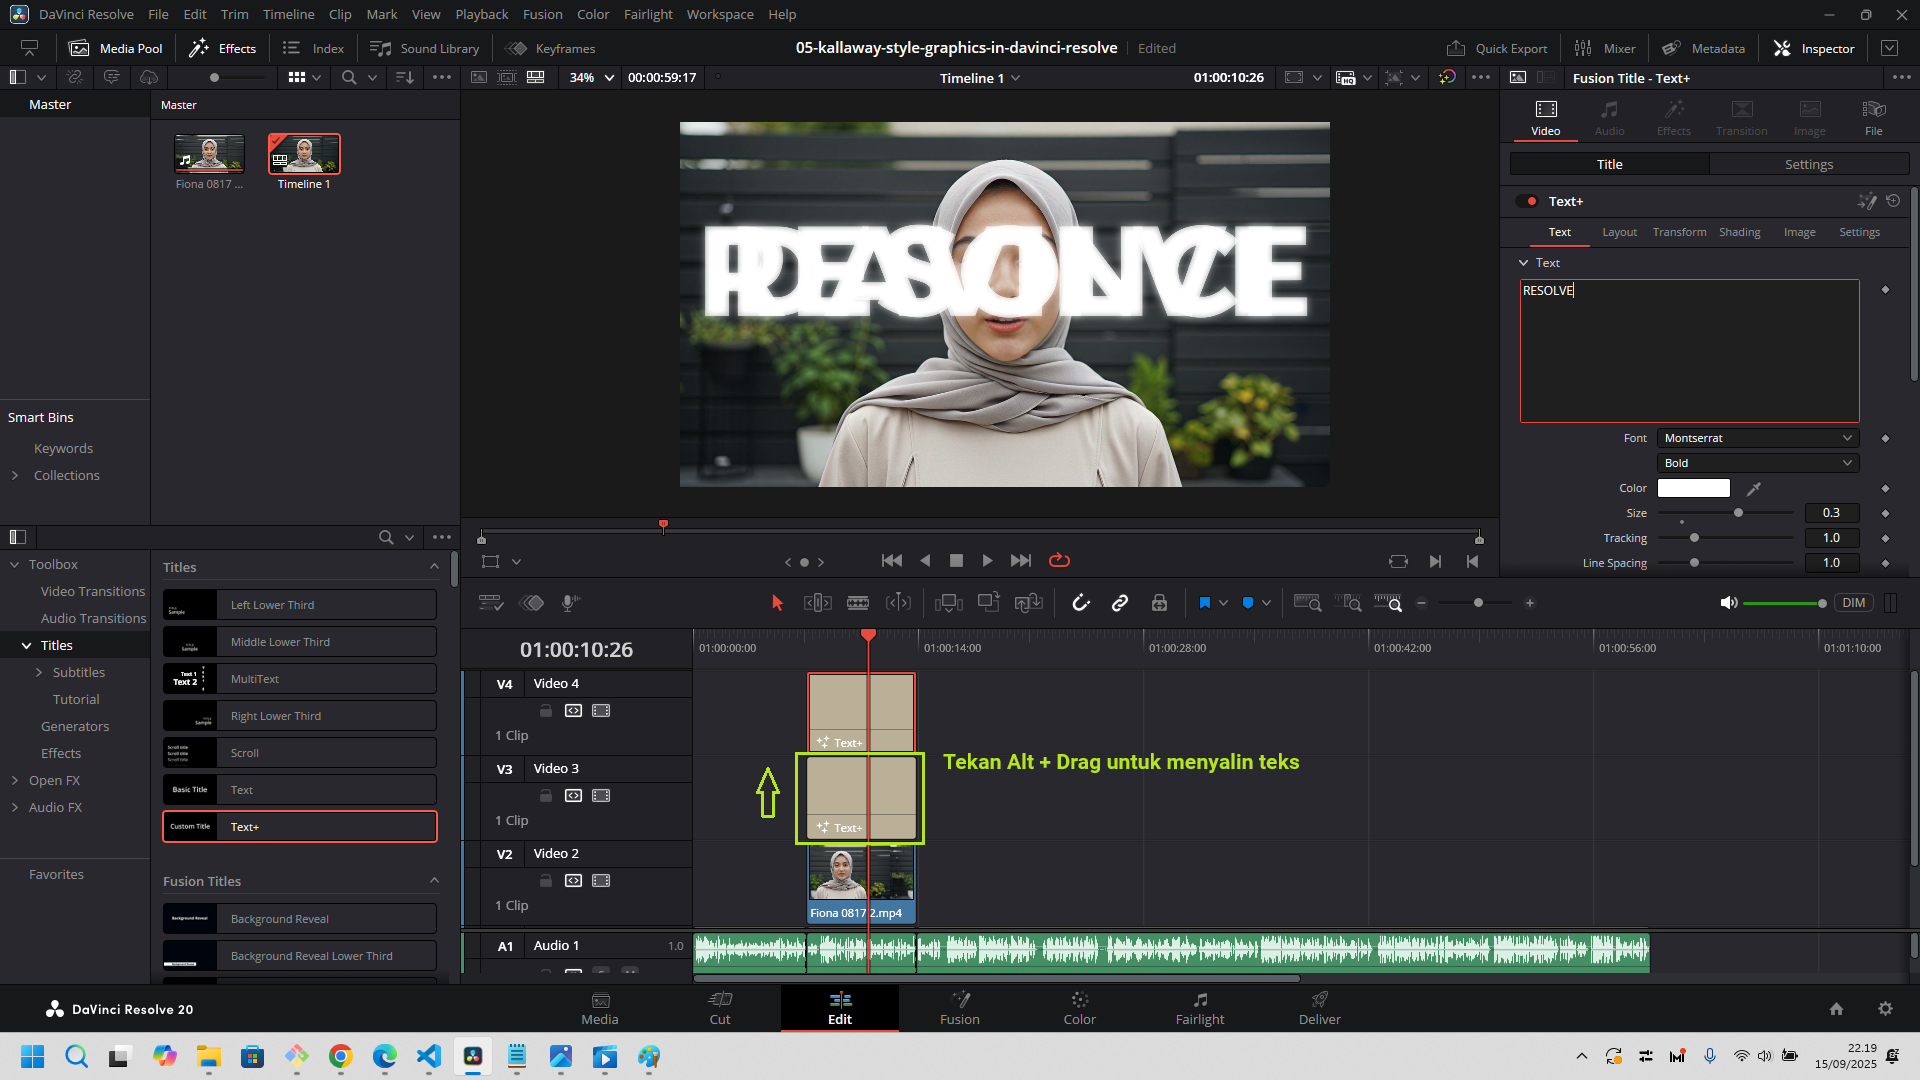Click the Loop playback icon
The image size is (1920, 1080).
[1059, 561]
